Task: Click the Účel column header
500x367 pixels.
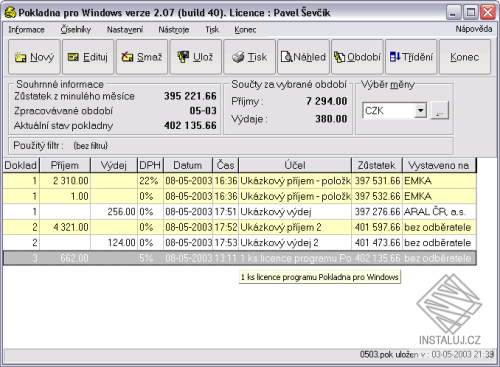Action: pos(295,165)
